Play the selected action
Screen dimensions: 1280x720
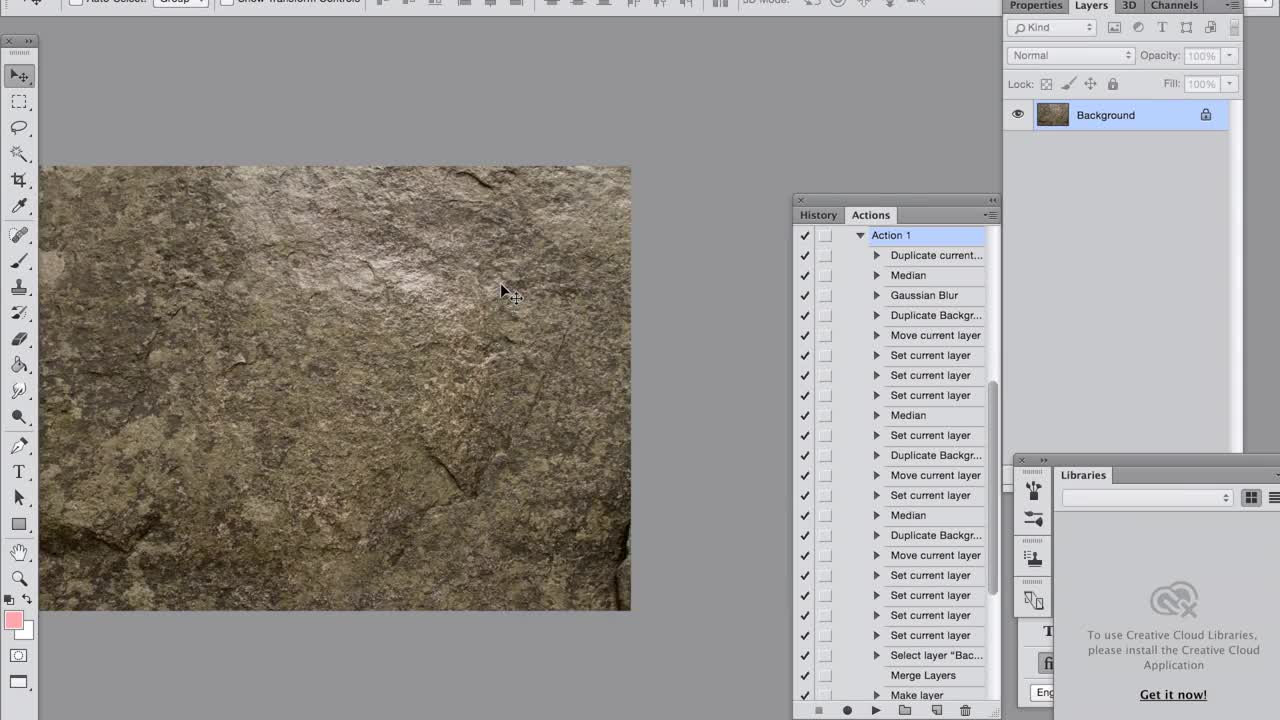coord(875,710)
